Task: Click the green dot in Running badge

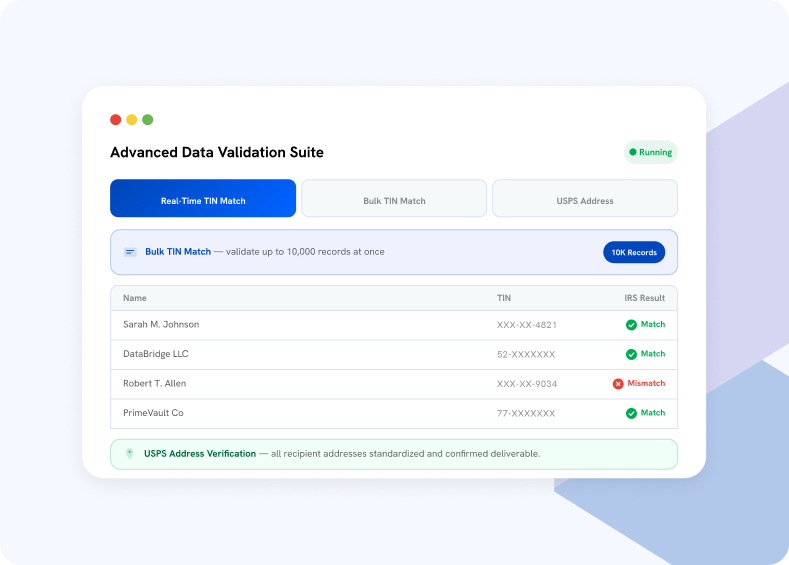Action: (x=633, y=152)
